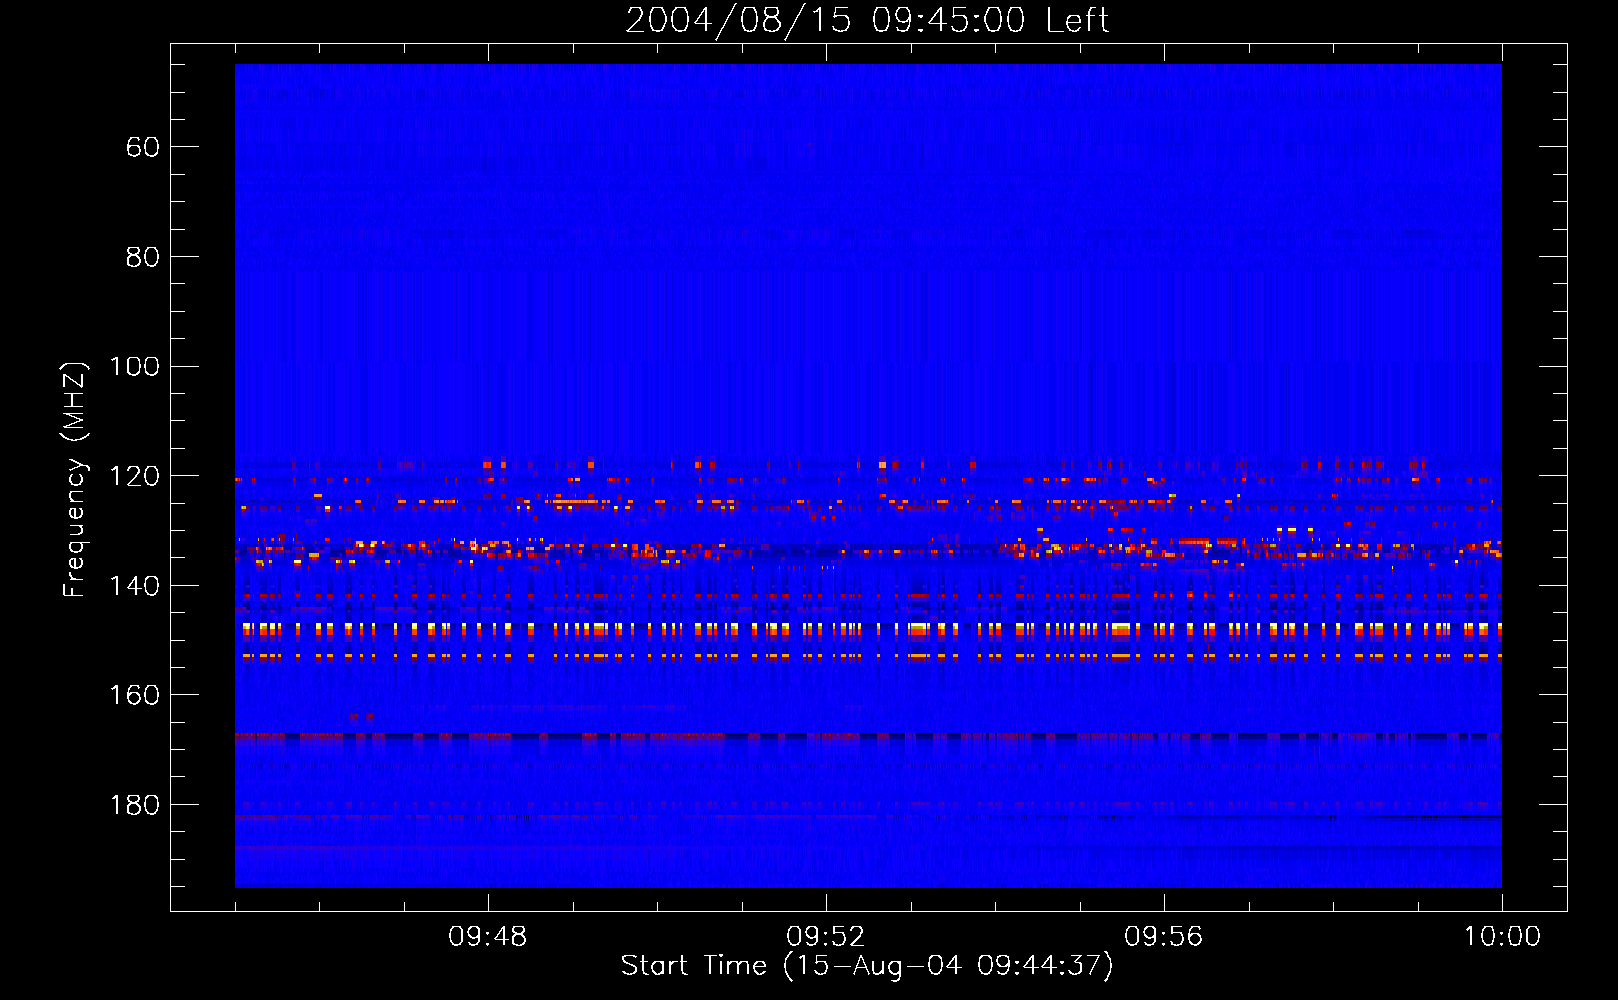The height and width of the screenshot is (1000, 1618).
Task: Click the 100 MHz frequency tick label
Action: 134,367
